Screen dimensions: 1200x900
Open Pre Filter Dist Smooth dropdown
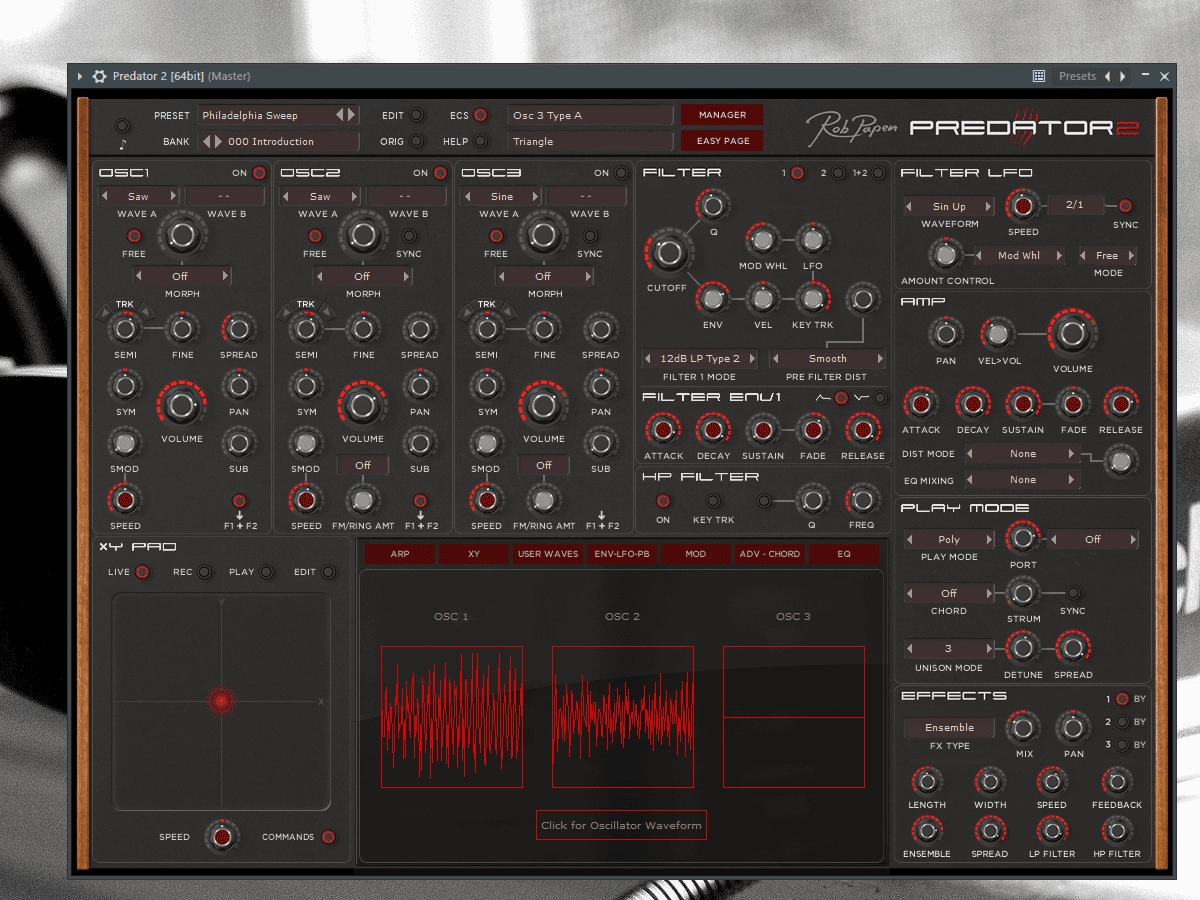[x=827, y=358]
